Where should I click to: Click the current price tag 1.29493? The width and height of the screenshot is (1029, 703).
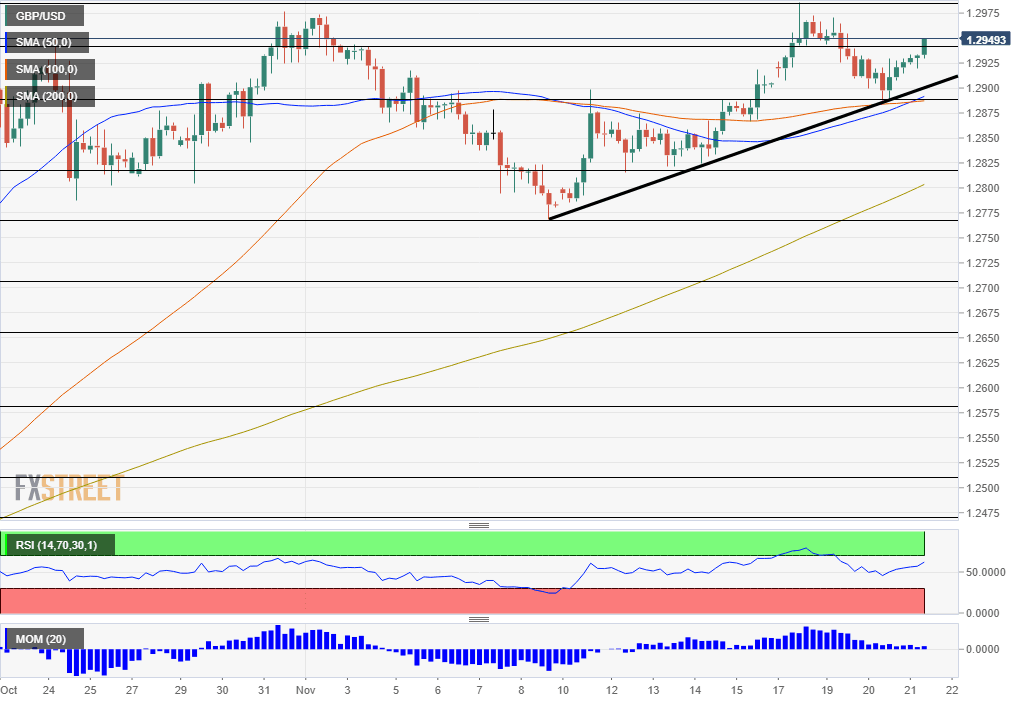987,40
